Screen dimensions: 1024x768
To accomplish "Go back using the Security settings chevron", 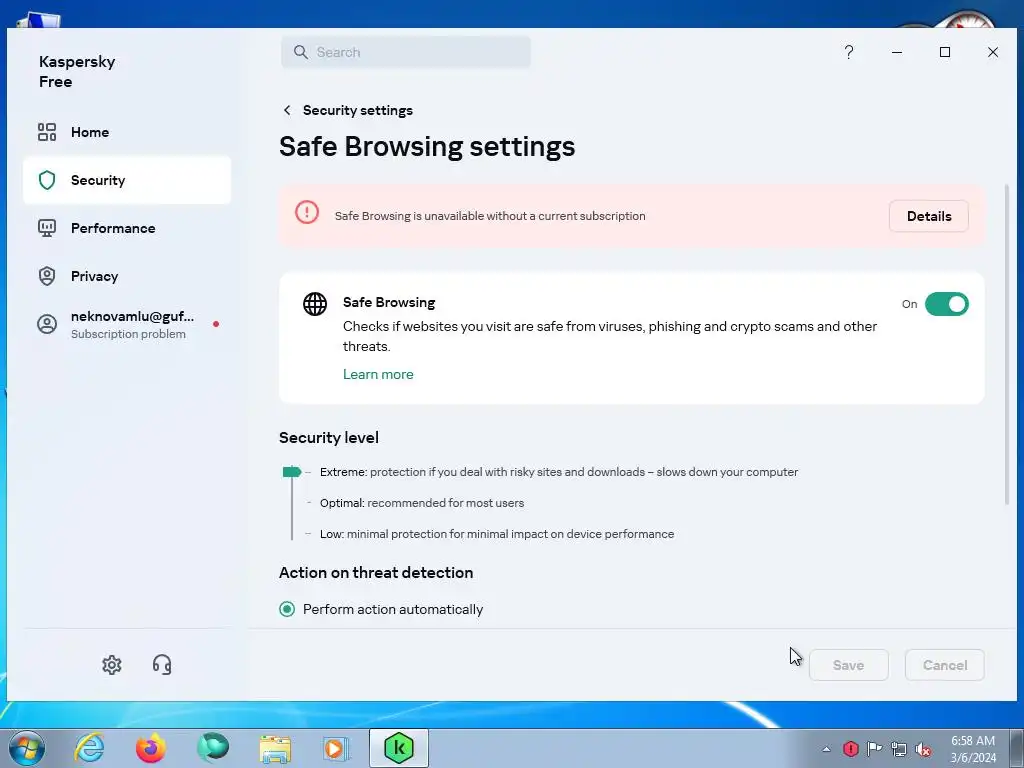I will coord(287,110).
